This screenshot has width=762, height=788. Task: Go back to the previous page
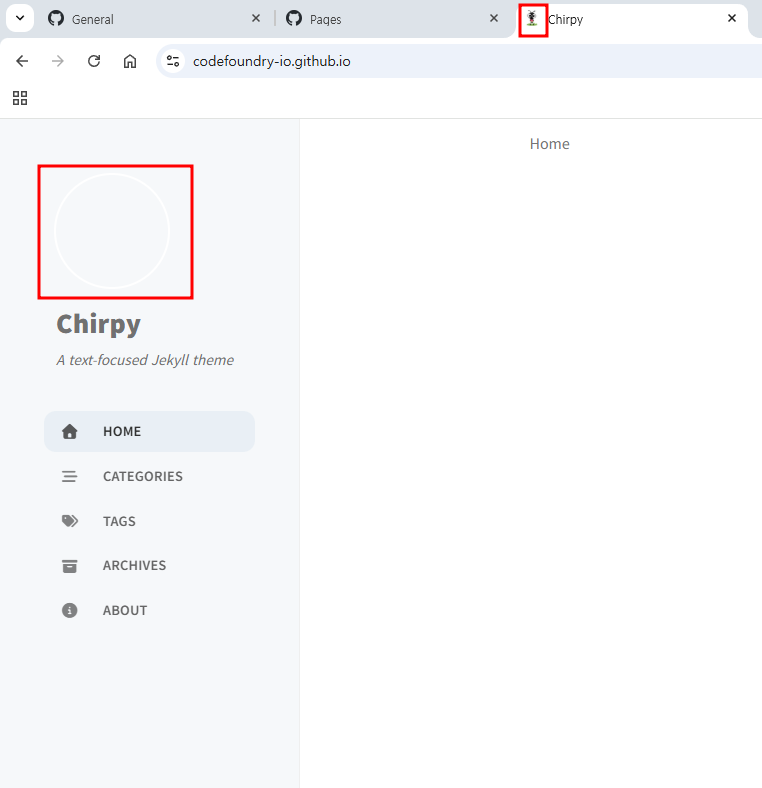pos(22,61)
